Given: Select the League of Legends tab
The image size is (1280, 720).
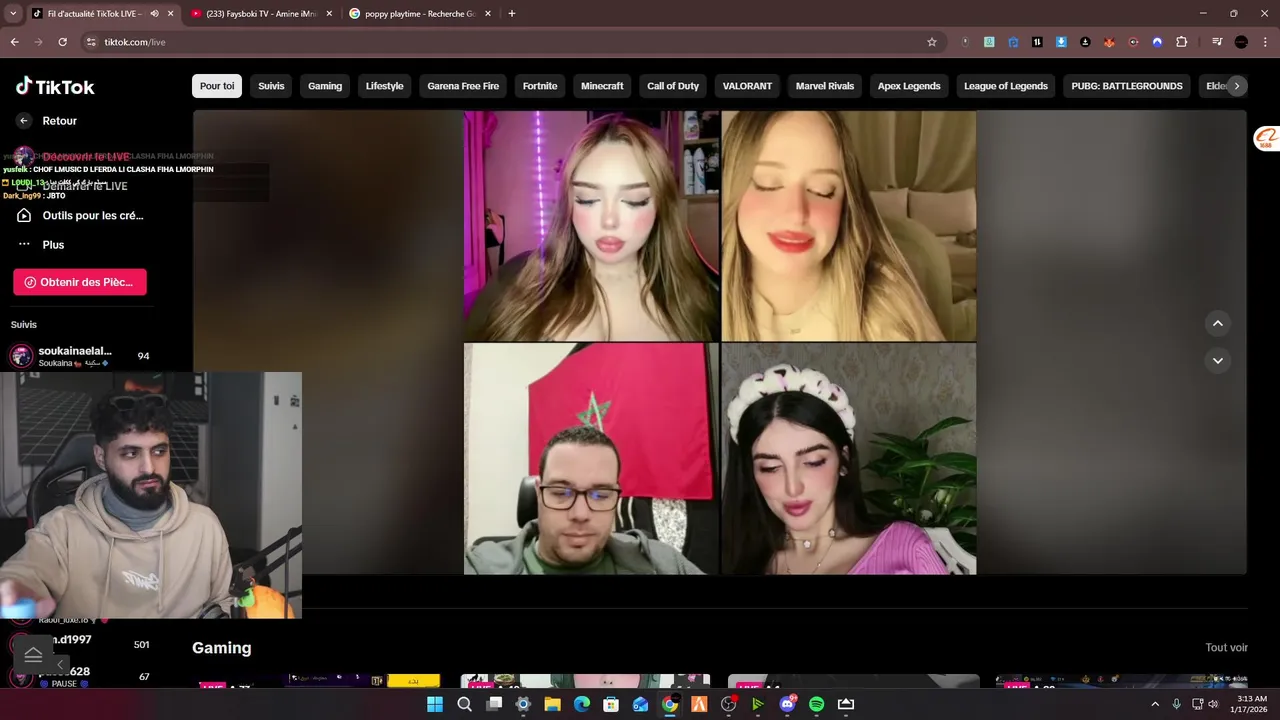Looking at the screenshot, I should pyautogui.click(x=1006, y=86).
